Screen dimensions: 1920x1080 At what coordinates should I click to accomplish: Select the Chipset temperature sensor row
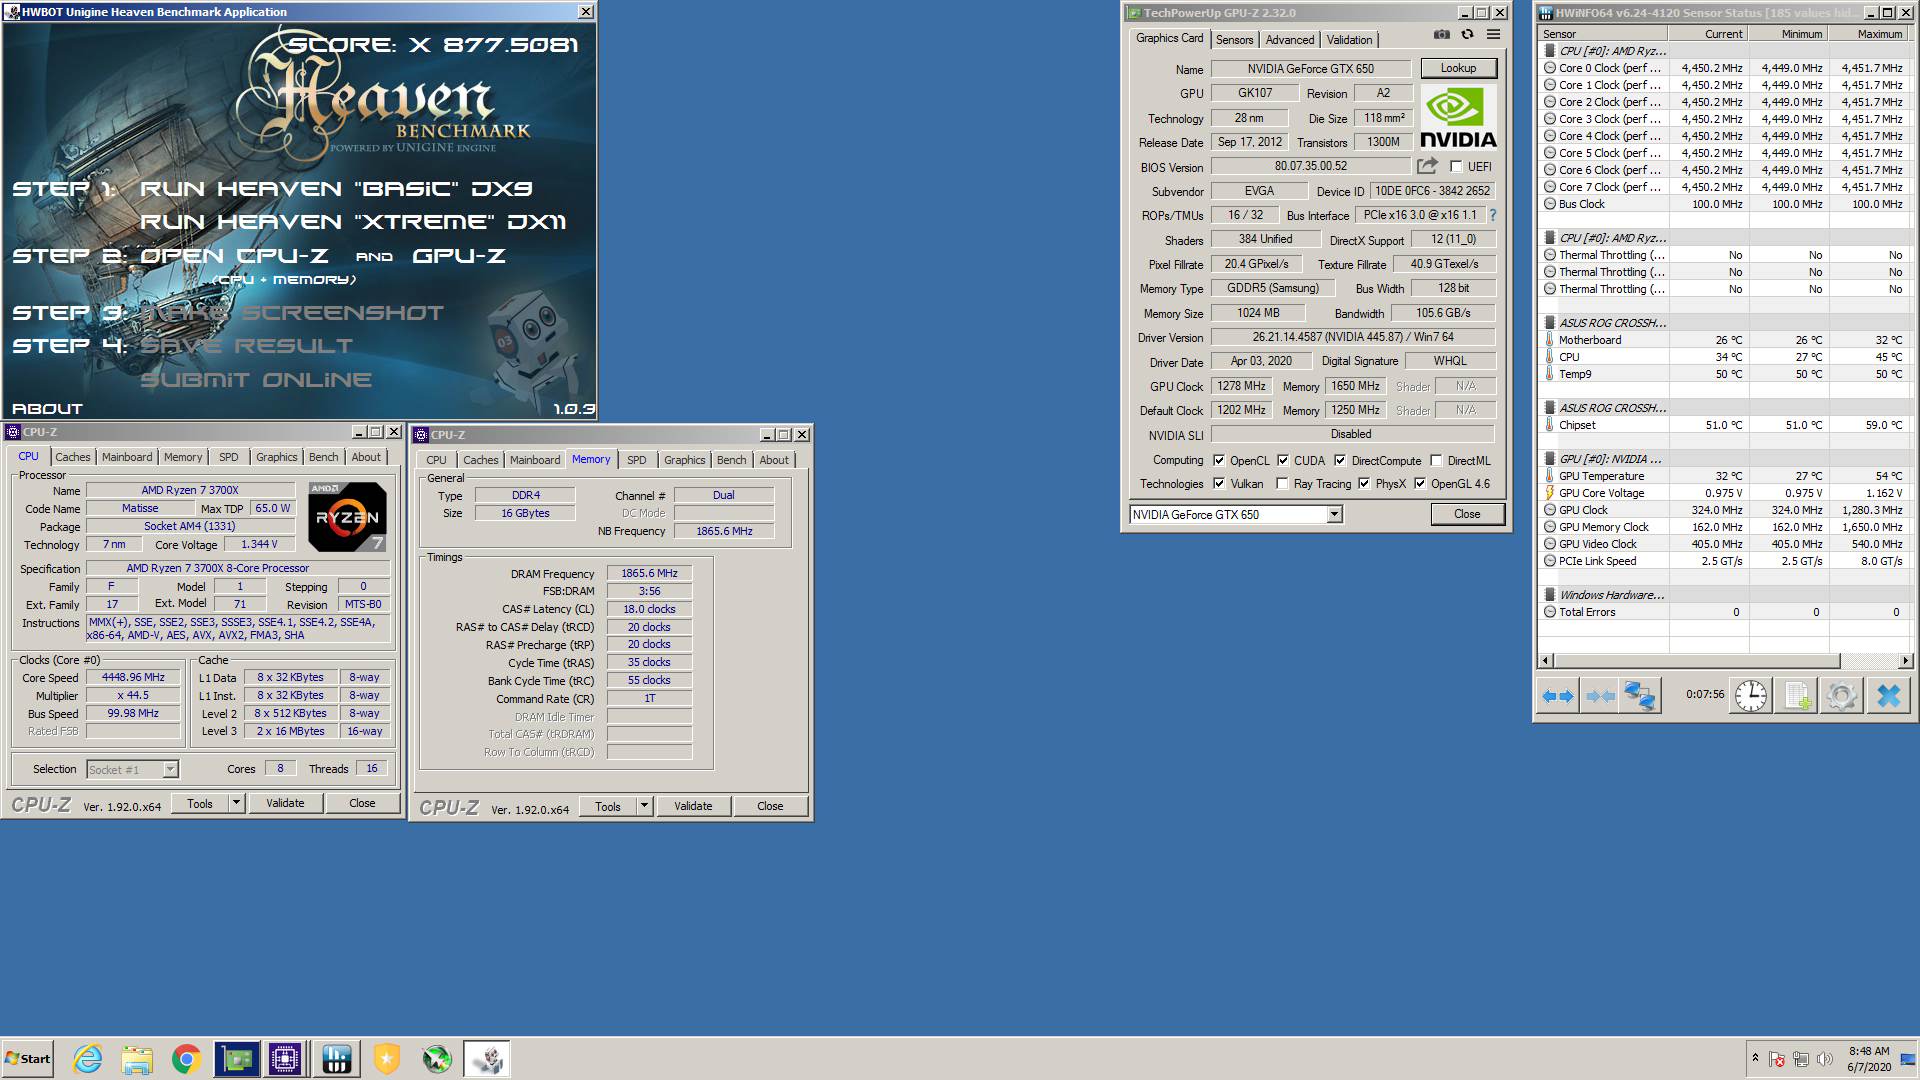1725,425
